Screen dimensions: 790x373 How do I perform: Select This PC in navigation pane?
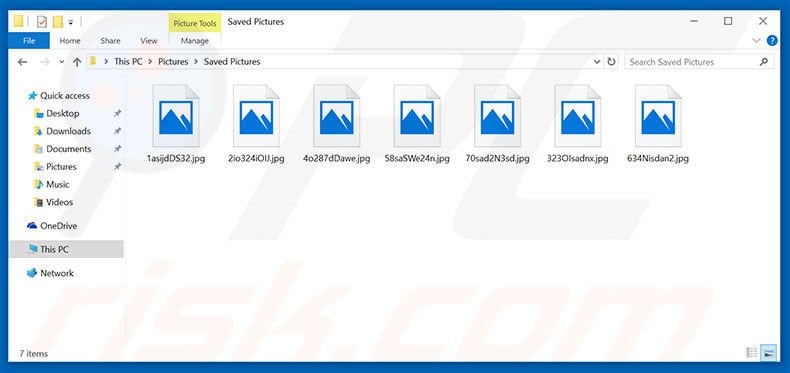coord(66,249)
